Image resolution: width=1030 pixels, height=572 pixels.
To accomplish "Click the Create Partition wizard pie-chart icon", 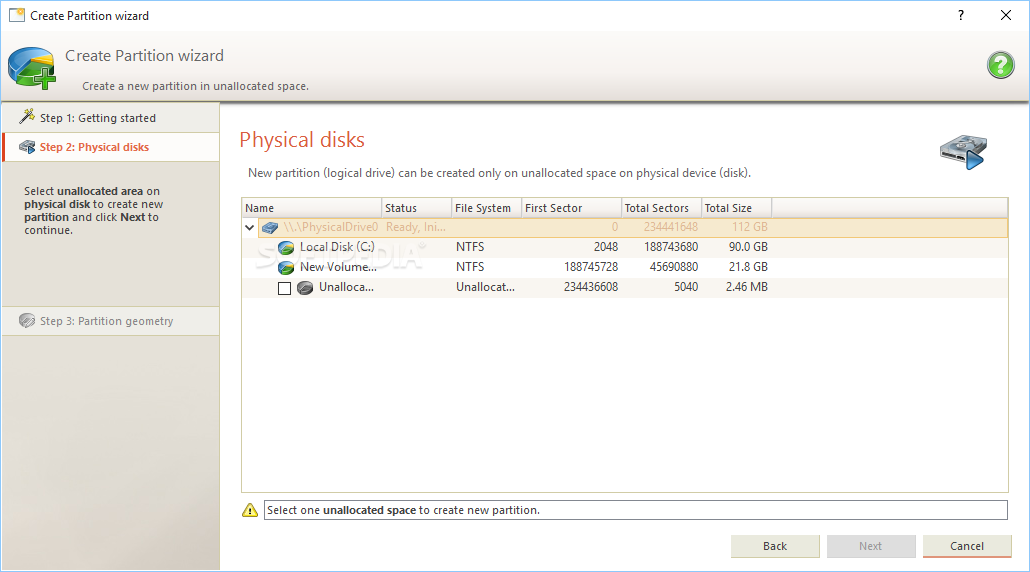I will point(31,68).
